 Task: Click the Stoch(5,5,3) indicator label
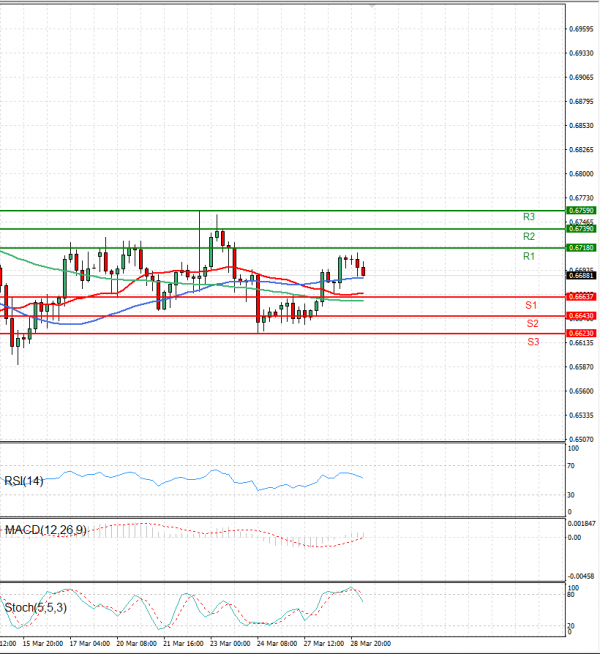click(x=35, y=608)
